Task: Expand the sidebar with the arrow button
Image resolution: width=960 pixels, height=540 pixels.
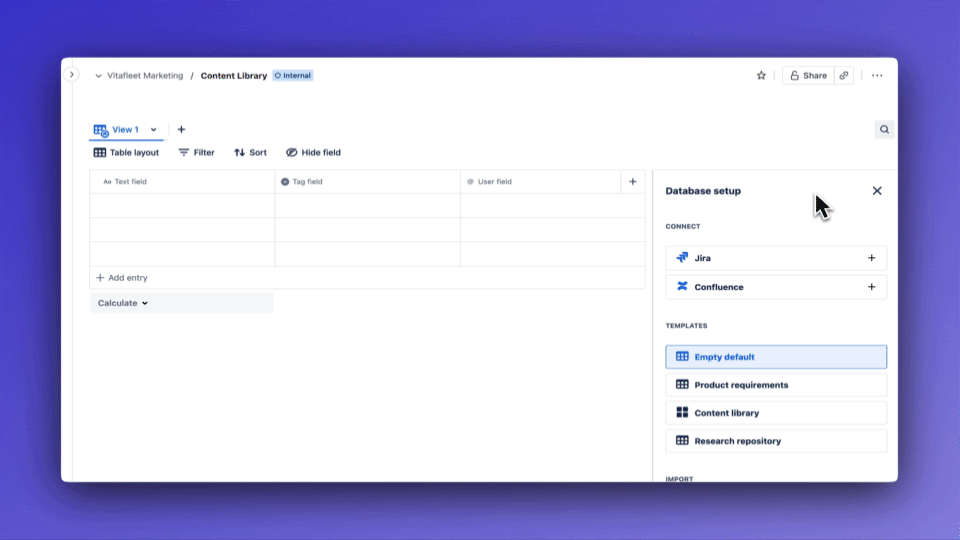Action: 72,75
